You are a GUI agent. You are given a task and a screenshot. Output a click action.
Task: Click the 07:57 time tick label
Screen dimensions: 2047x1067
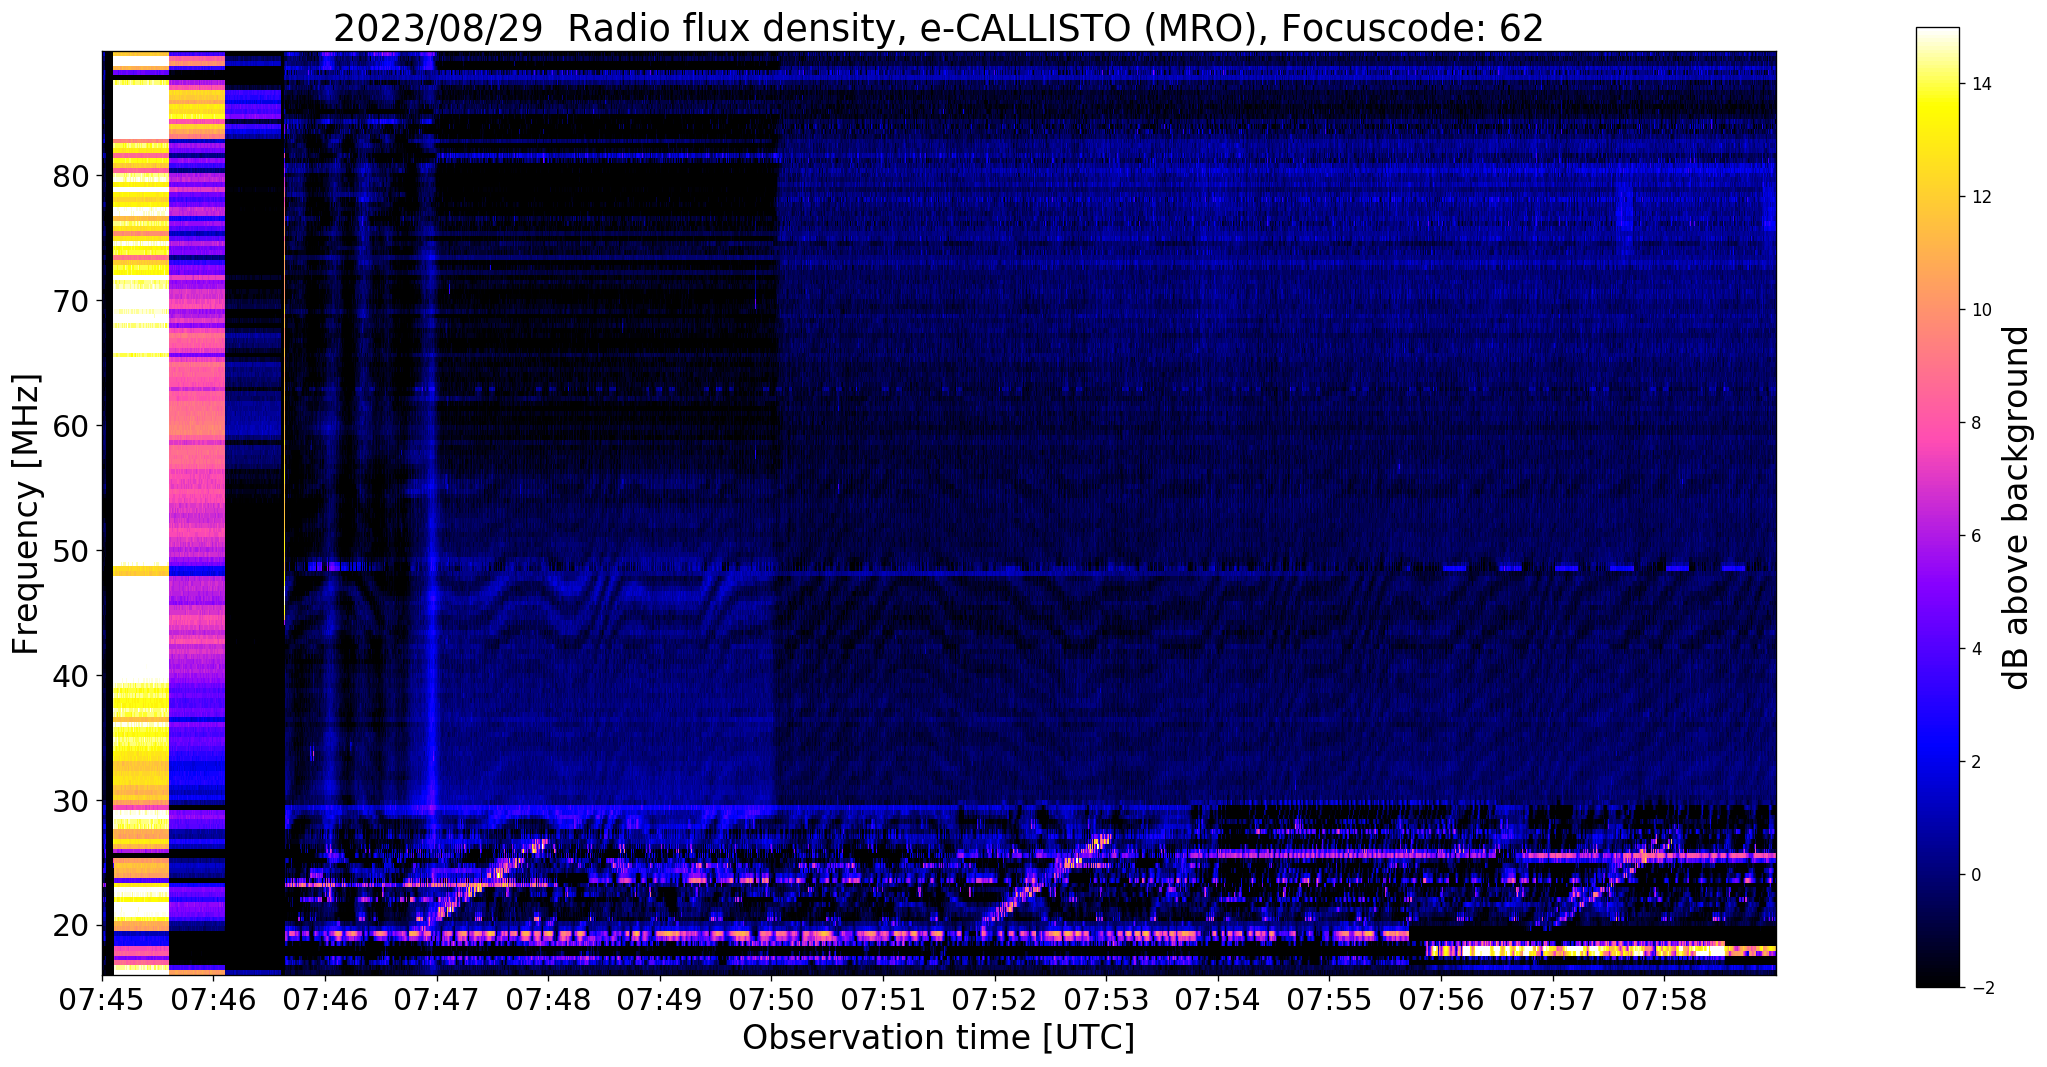click(x=1553, y=999)
